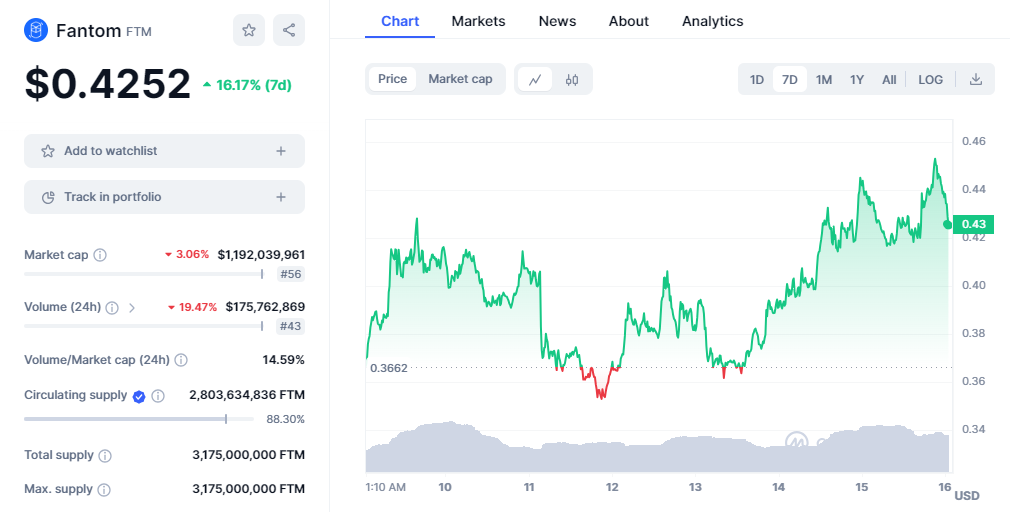
Task: Add to watchlist button
Action: click(164, 151)
